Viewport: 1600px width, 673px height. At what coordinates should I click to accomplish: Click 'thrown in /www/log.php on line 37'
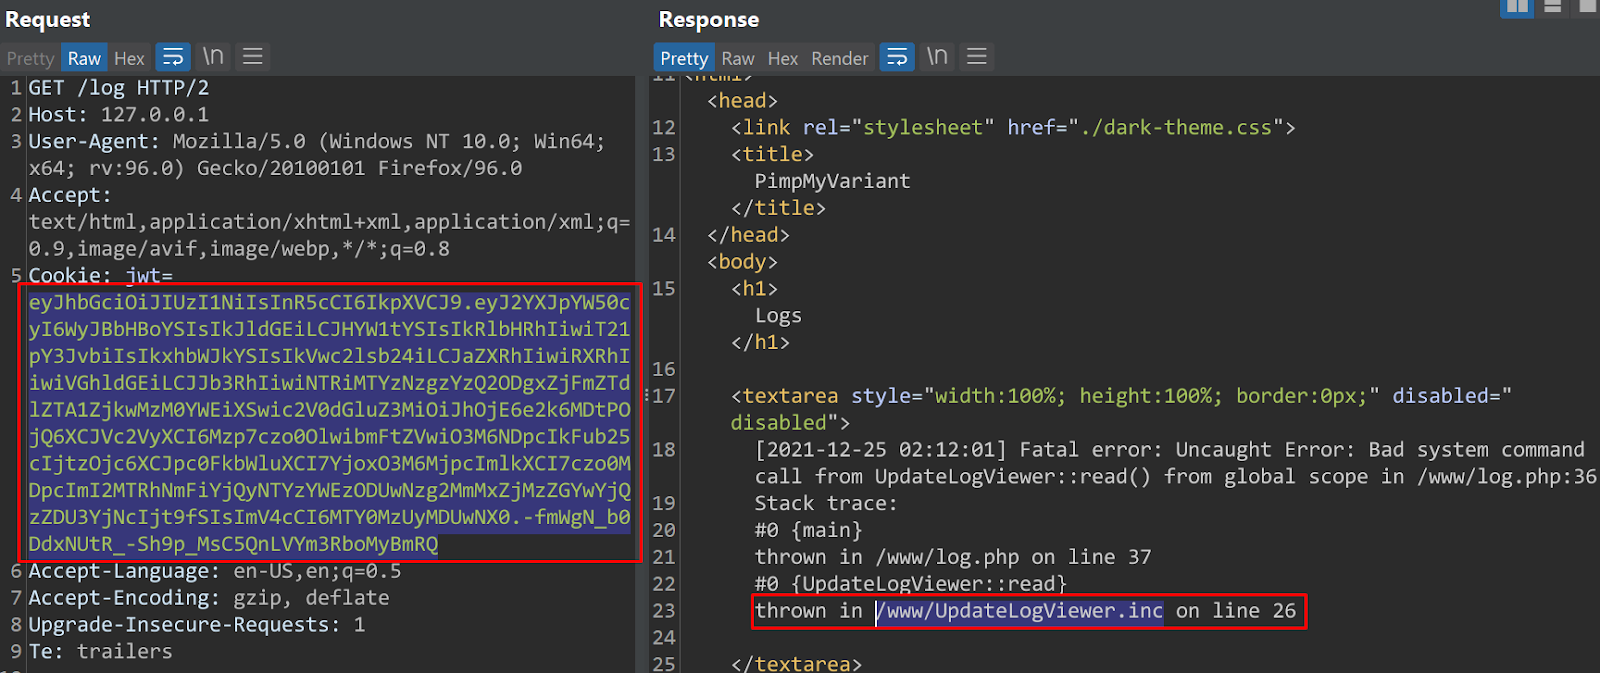(x=953, y=557)
